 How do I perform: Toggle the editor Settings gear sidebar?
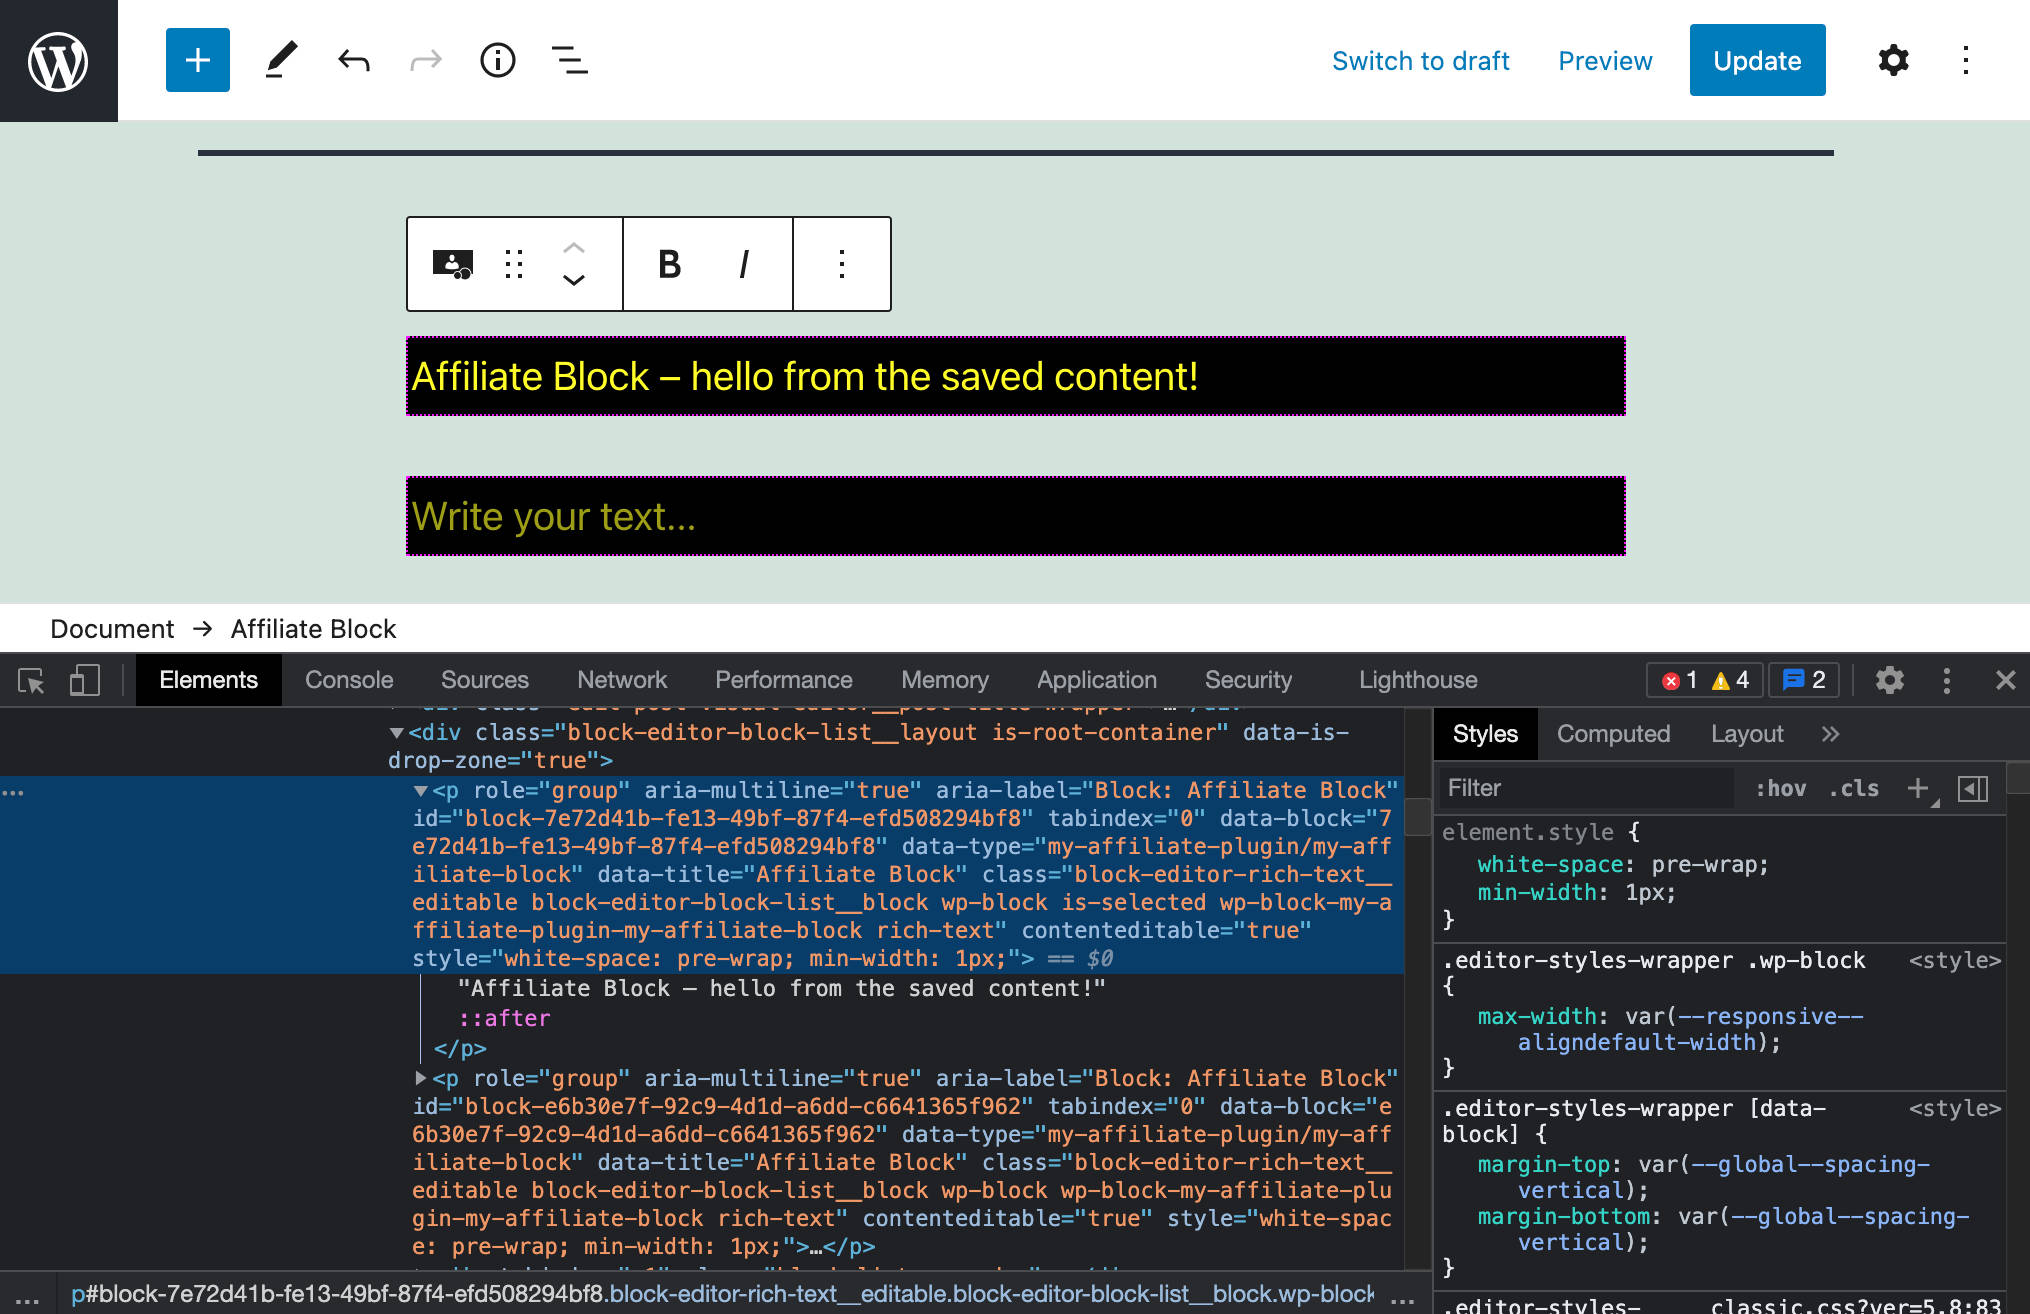click(x=1893, y=61)
